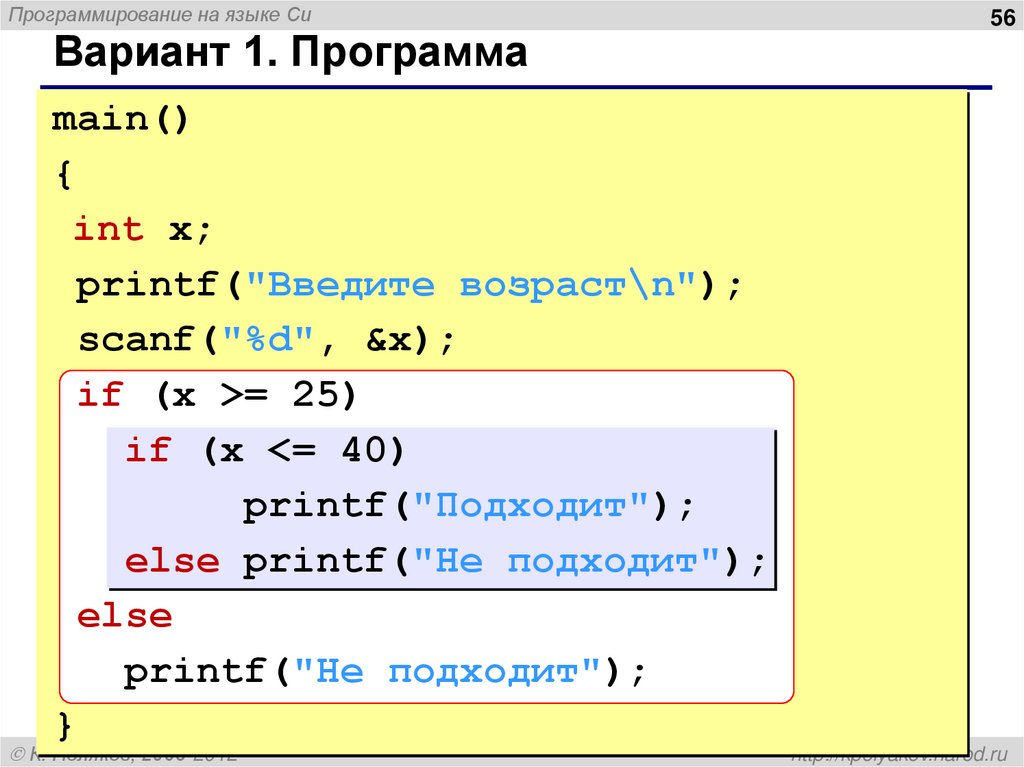This screenshot has width=1024, height=767.
Task: Click the printf "Введите возраст\n" line
Action: point(409,285)
